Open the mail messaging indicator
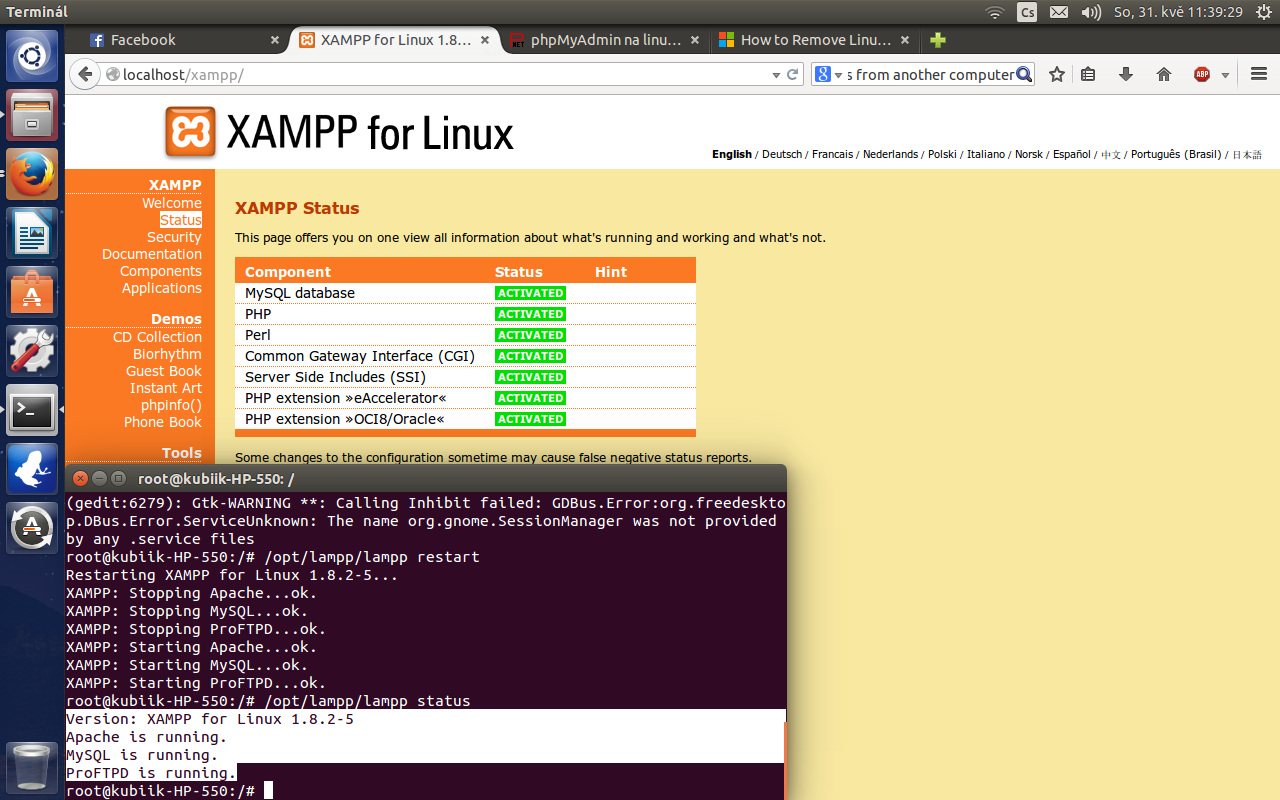The height and width of the screenshot is (800, 1280). (1059, 12)
